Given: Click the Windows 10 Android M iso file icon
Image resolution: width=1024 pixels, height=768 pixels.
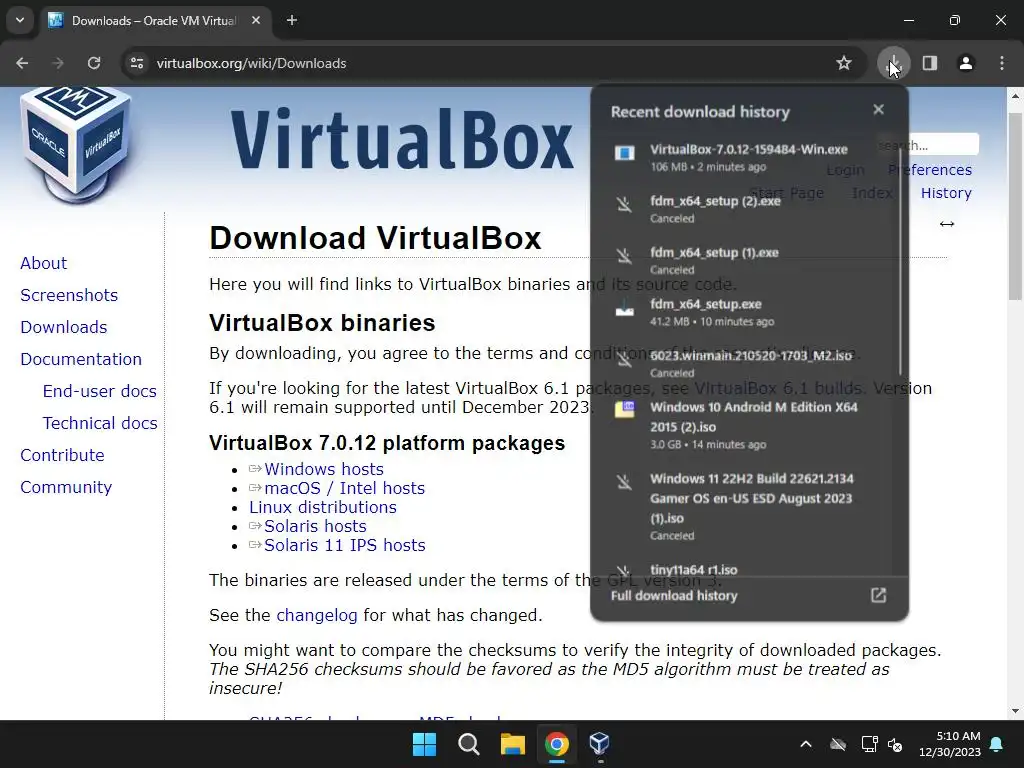Looking at the screenshot, I should tap(624, 409).
